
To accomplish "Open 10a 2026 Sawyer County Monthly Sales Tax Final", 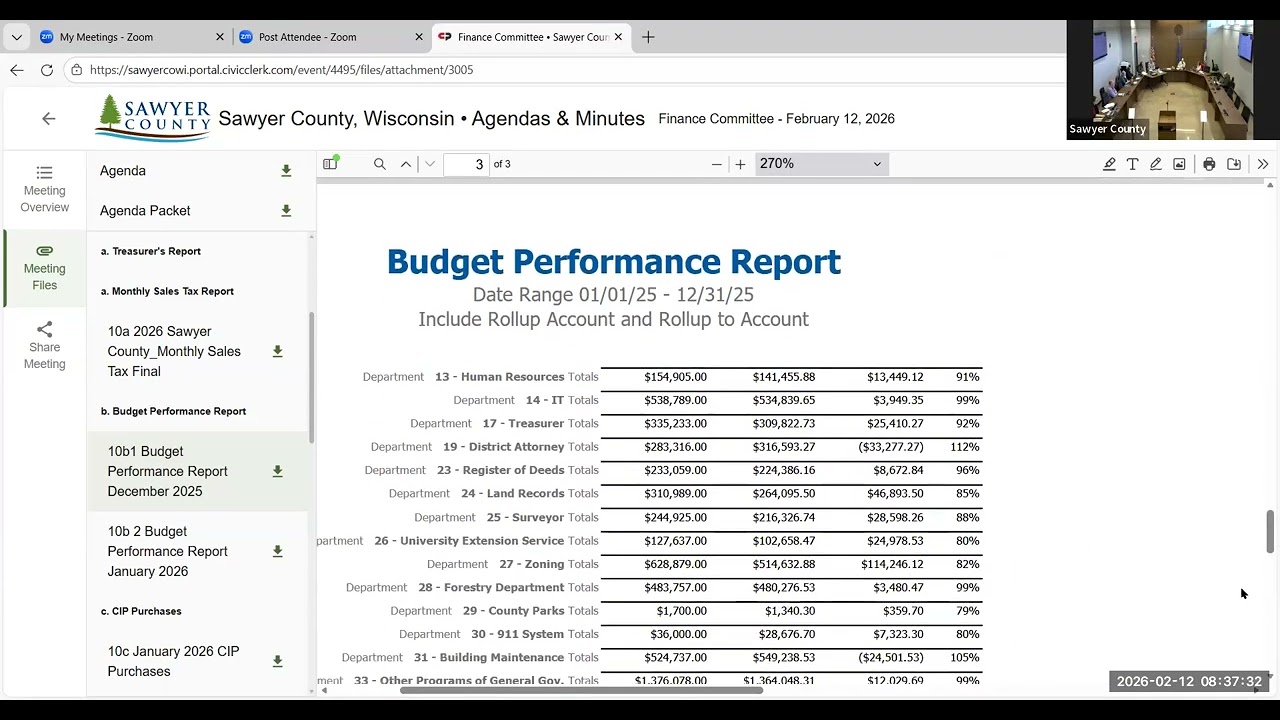I will (174, 351).
